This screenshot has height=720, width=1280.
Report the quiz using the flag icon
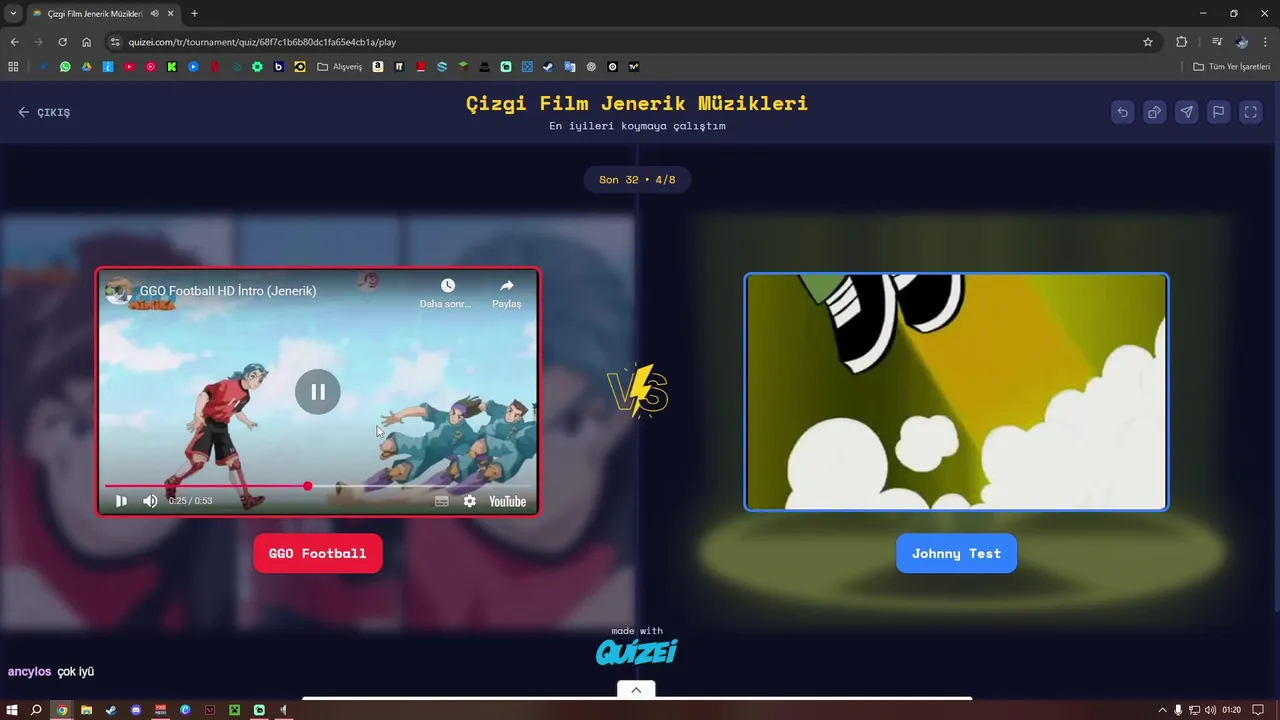coord(1219,112)
